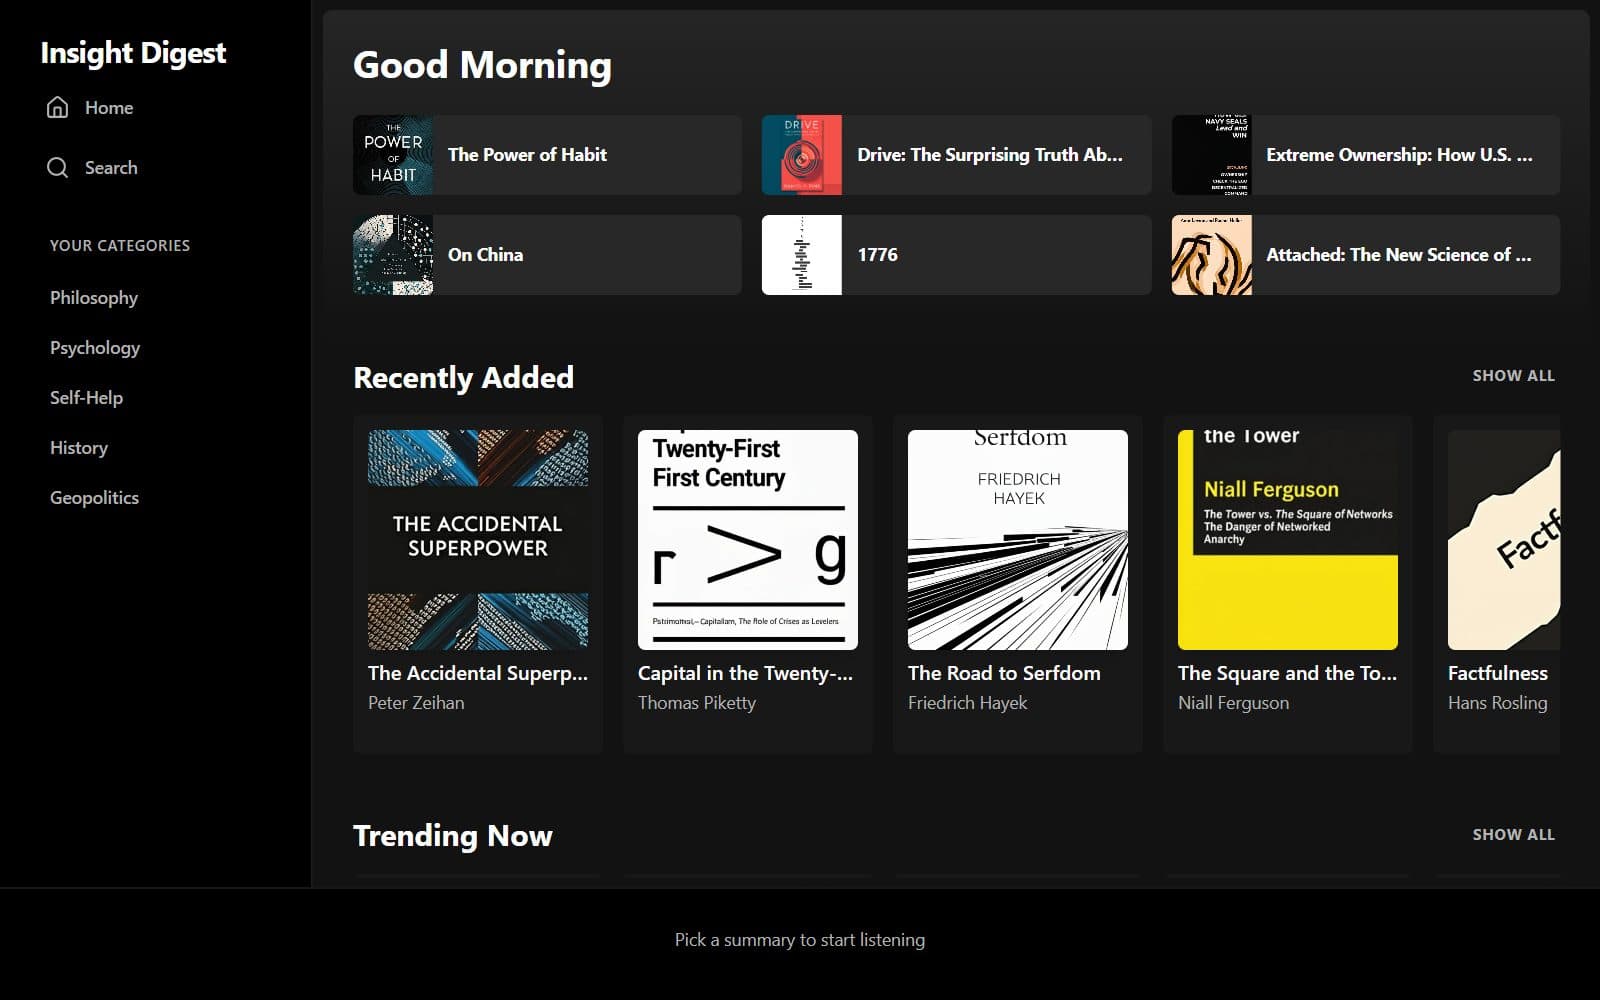Browse the History category
1600x1000 pixels.
79,448
